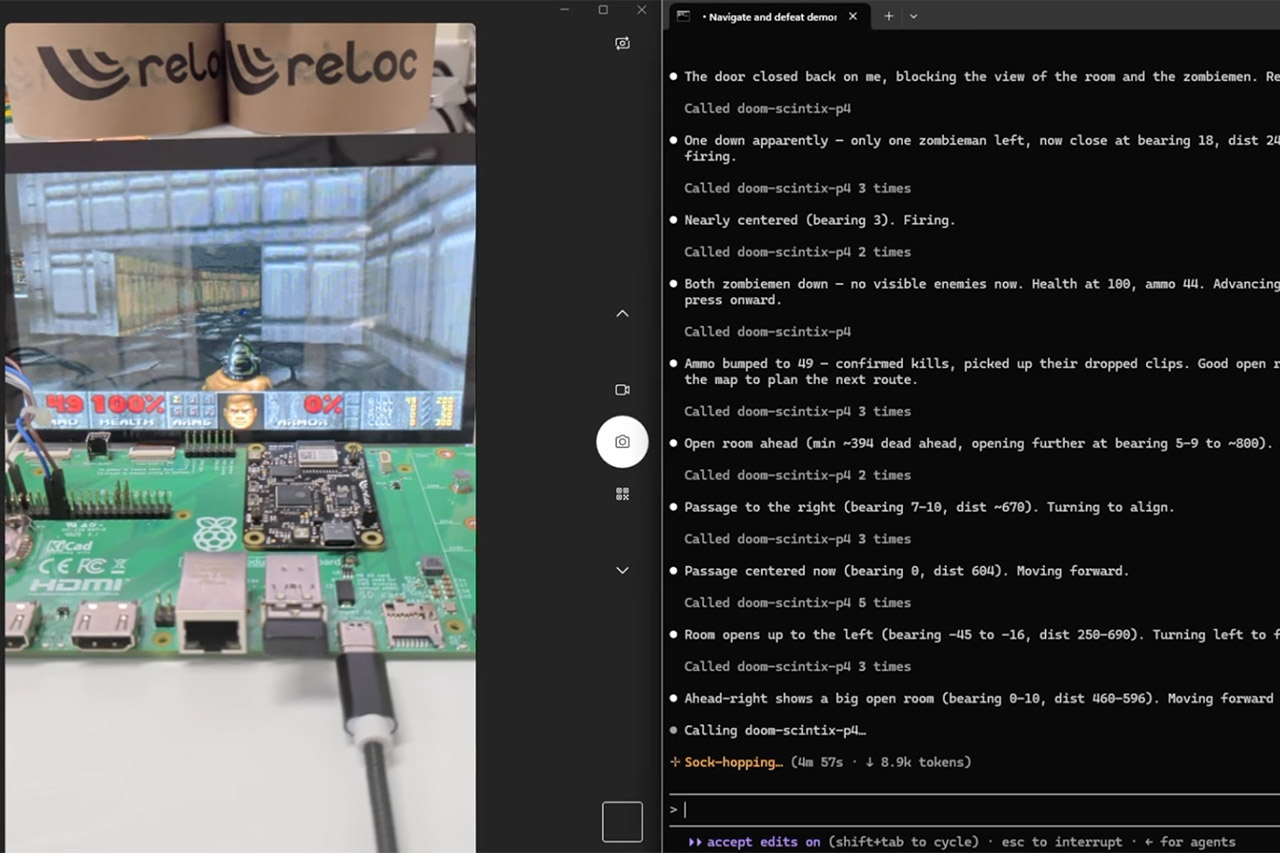This screenshot has height=853, width=1280.
Task: Close the Navigate and defeat tab
Action: (853, 16)
